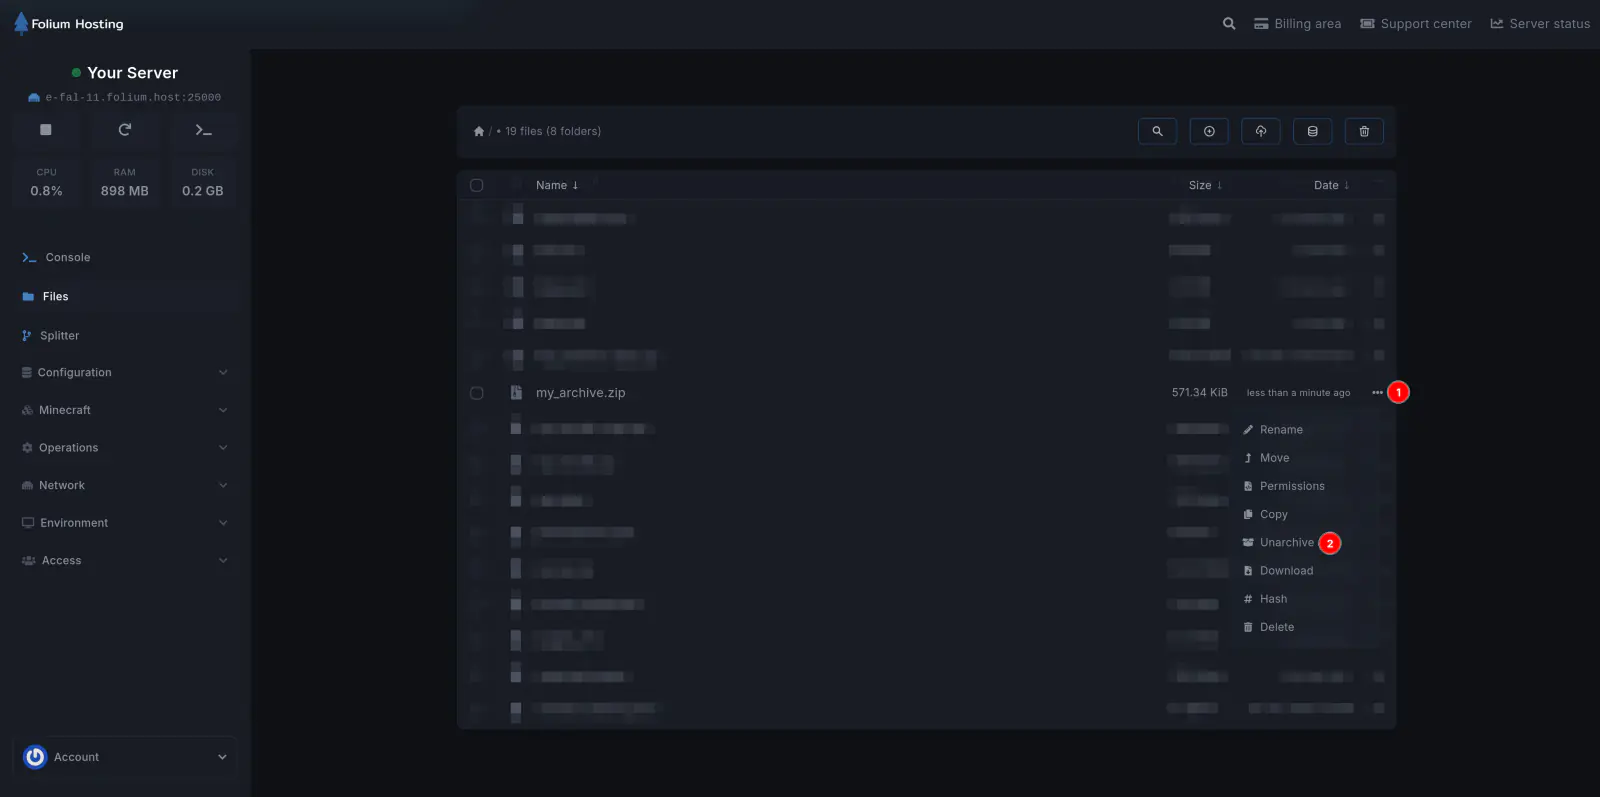Click the file manager search icon button
The height and width of the screenshot is (797, 1600).
click(1157, 131)
